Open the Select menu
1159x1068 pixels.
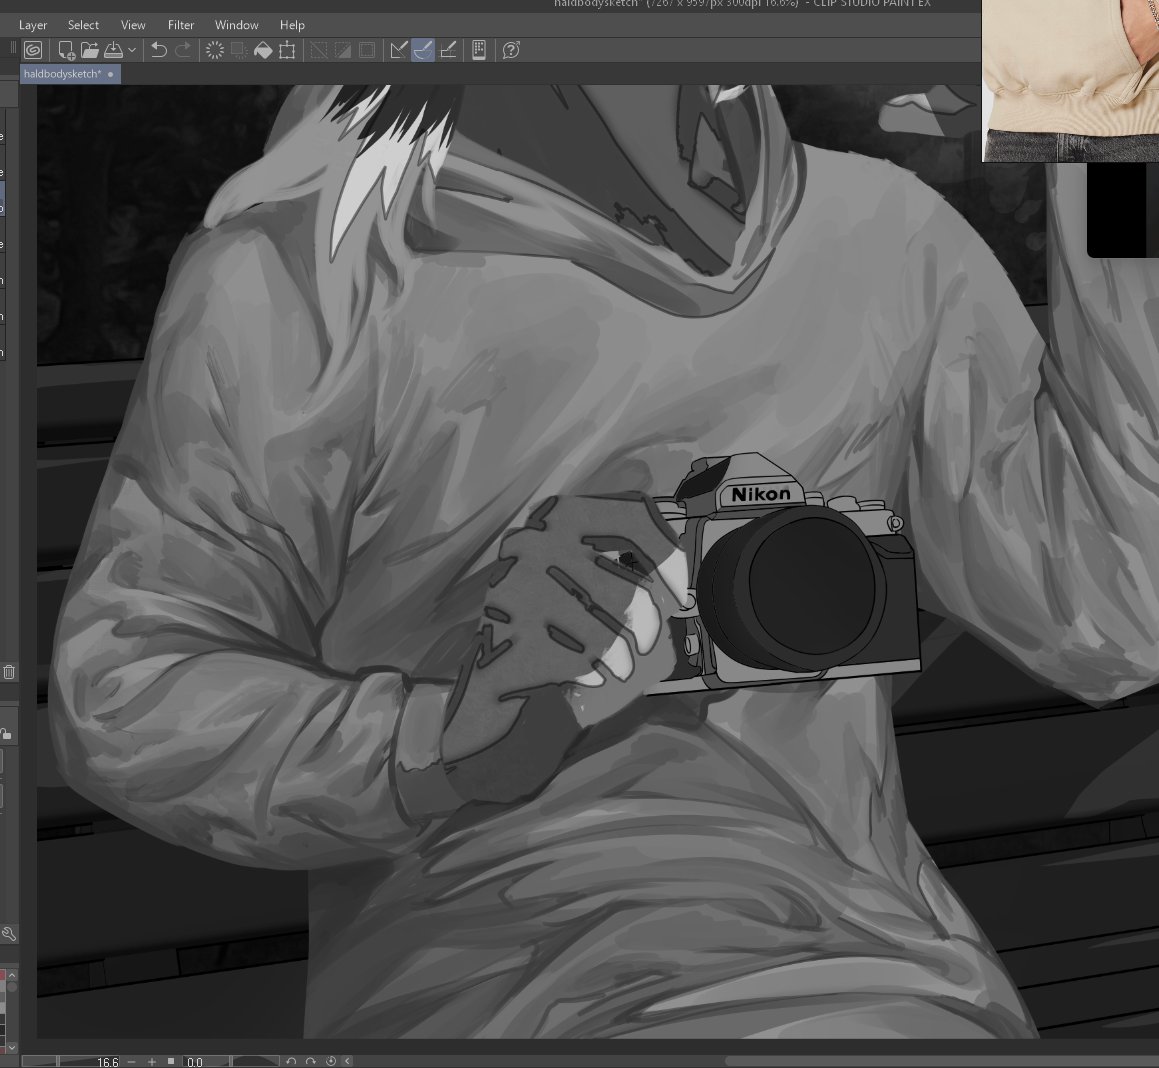pyautogui.click(x=84, y=25)
